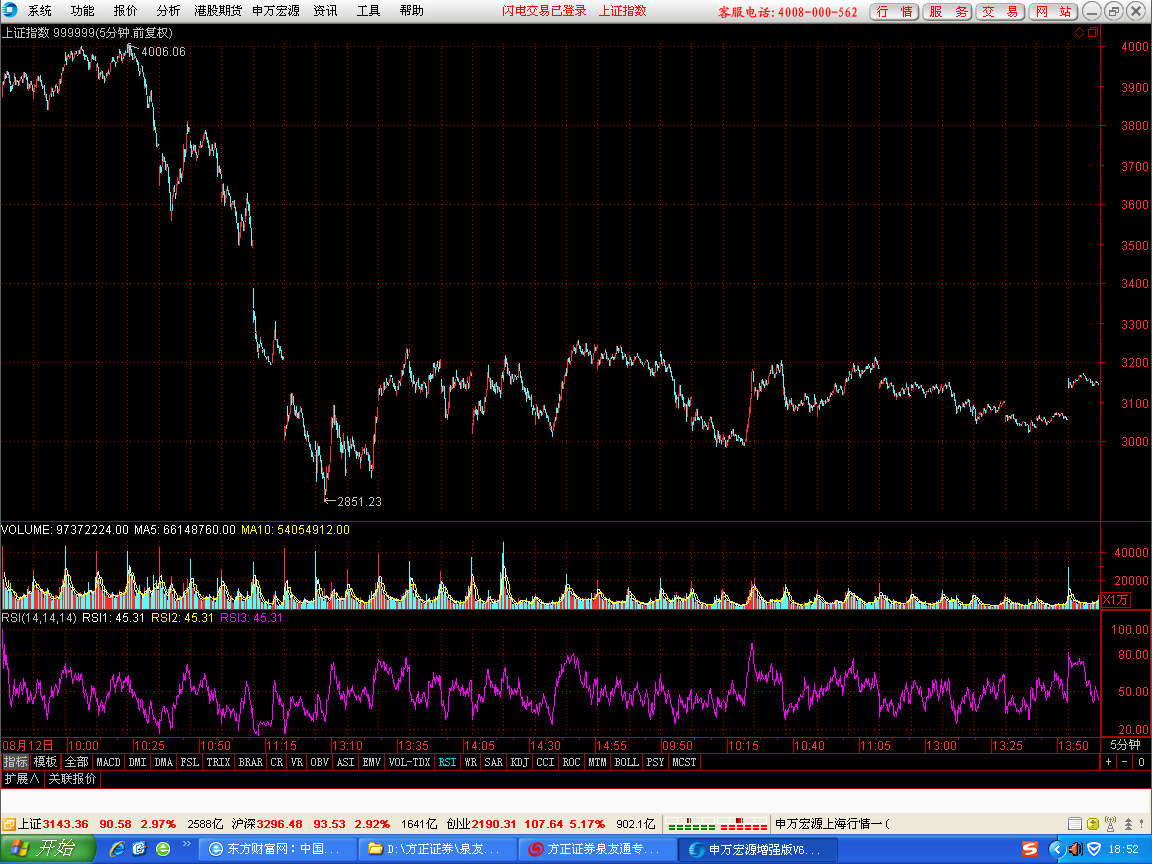Click the red window-restore icon above the chart
The height and width of the screenshot is (864, 1152).
[1093, 32]
